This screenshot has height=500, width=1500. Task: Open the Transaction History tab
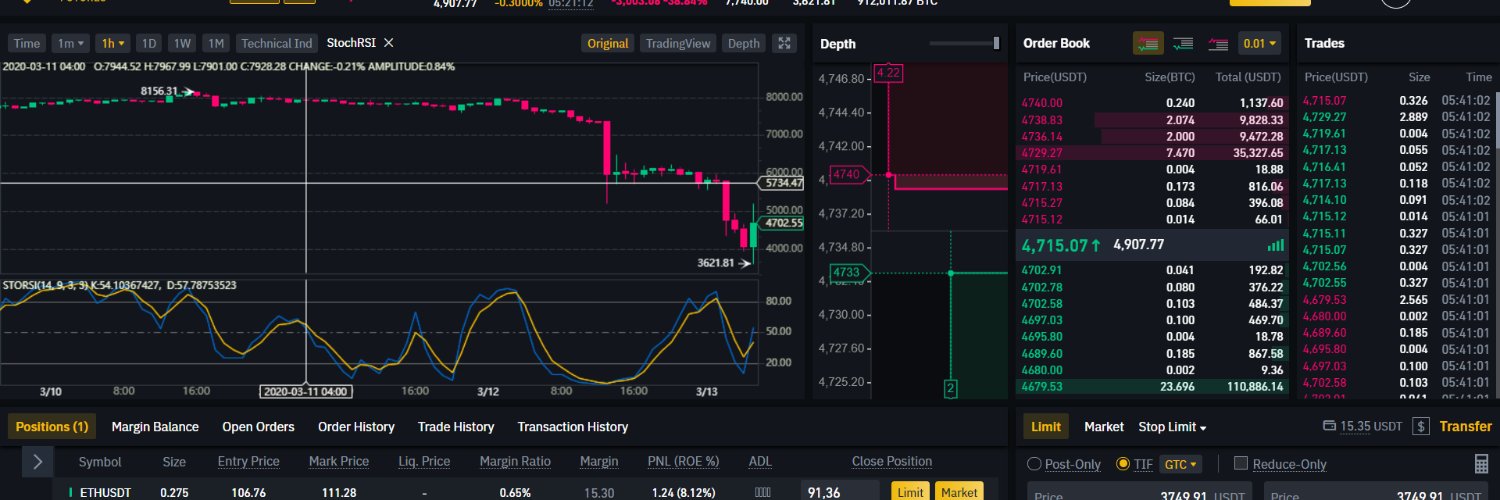pyautogui.click(x=573, y=427)
